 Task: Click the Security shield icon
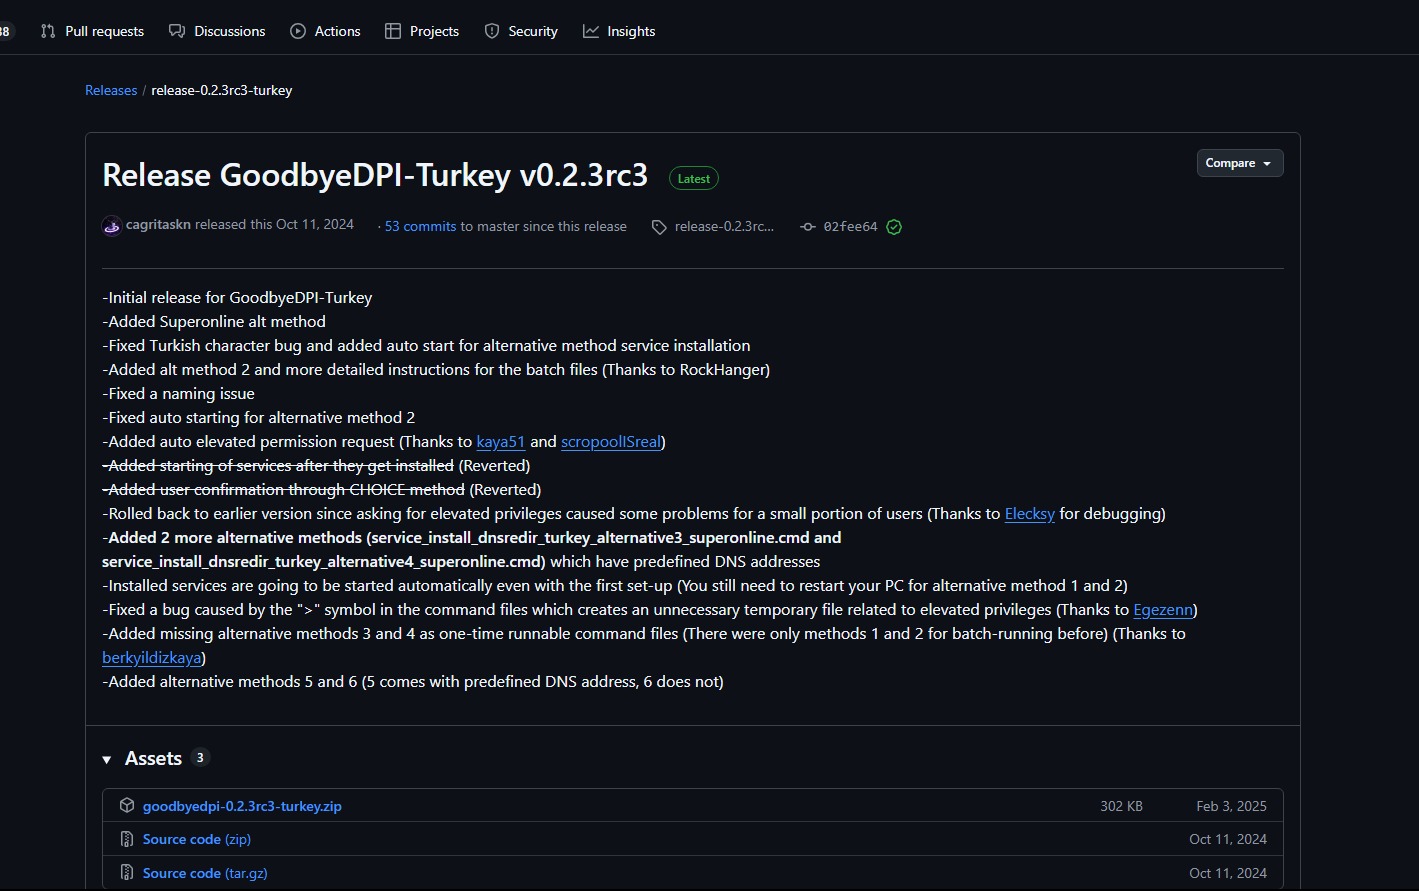pyautogui.click(x=492, y=31)
